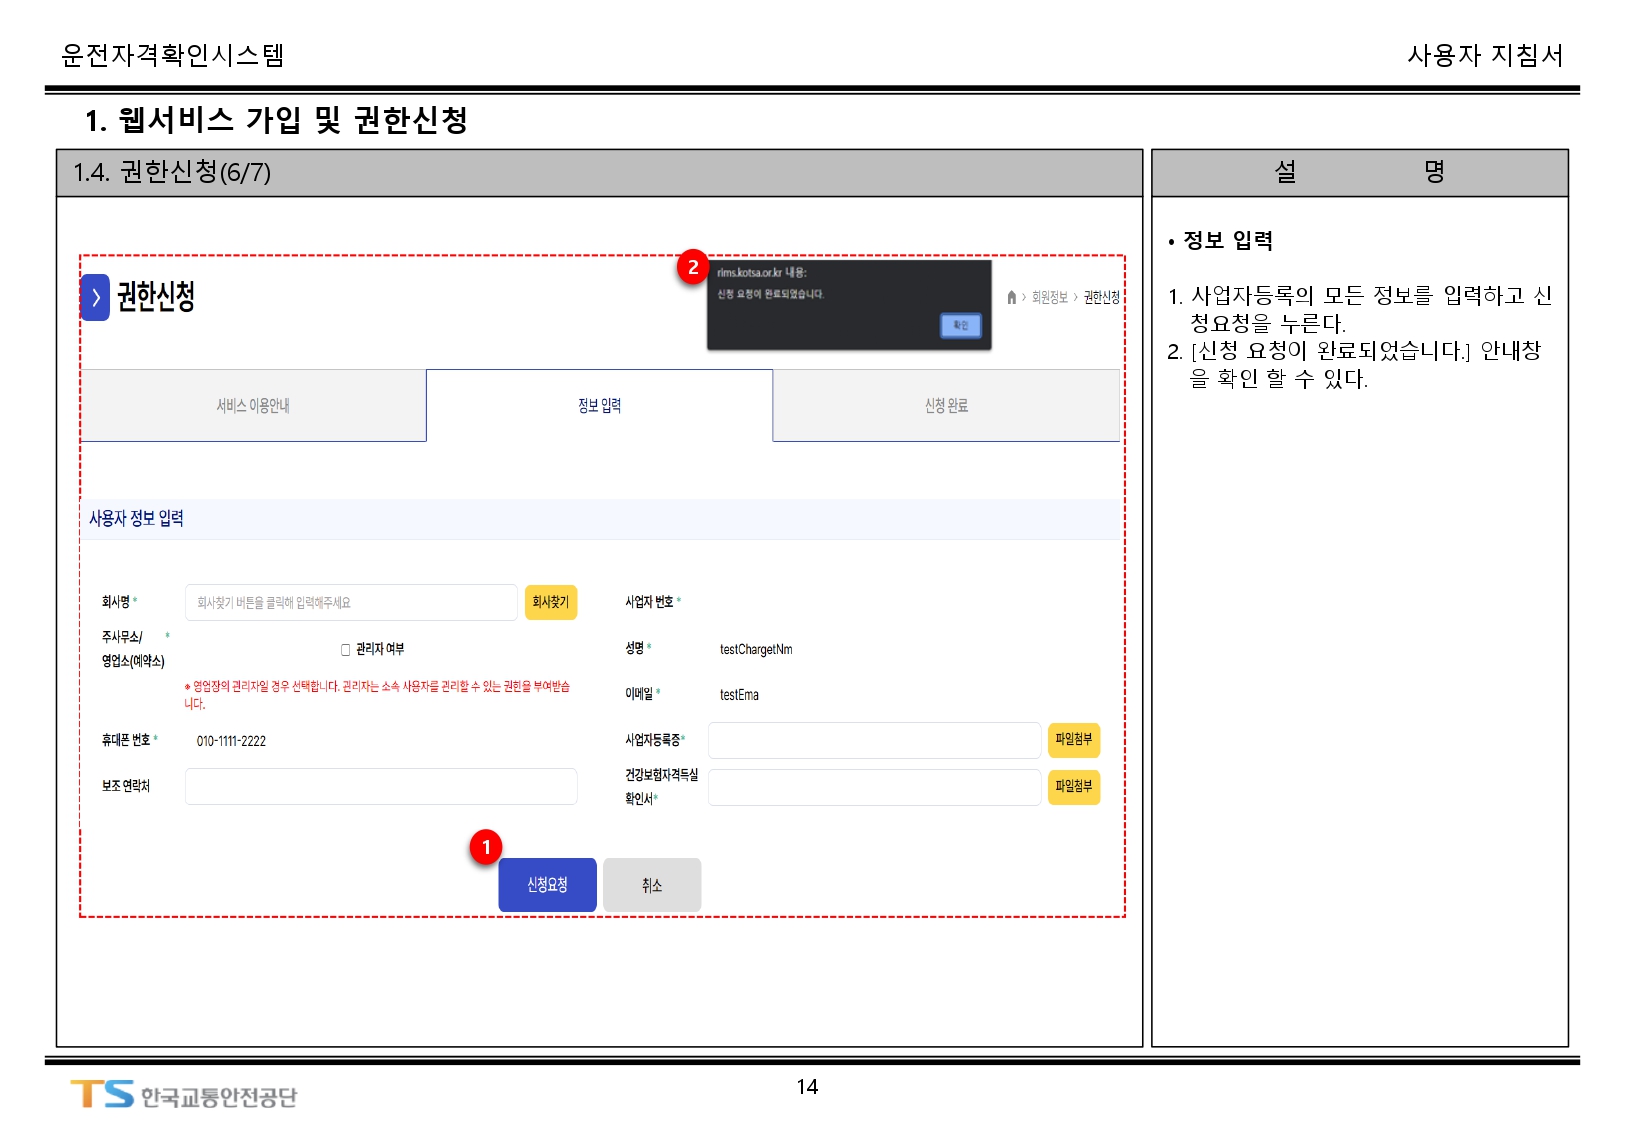Screen dimensions: 1625x1125
Task: Select the 신청 완료 tab
Action: 946,405
